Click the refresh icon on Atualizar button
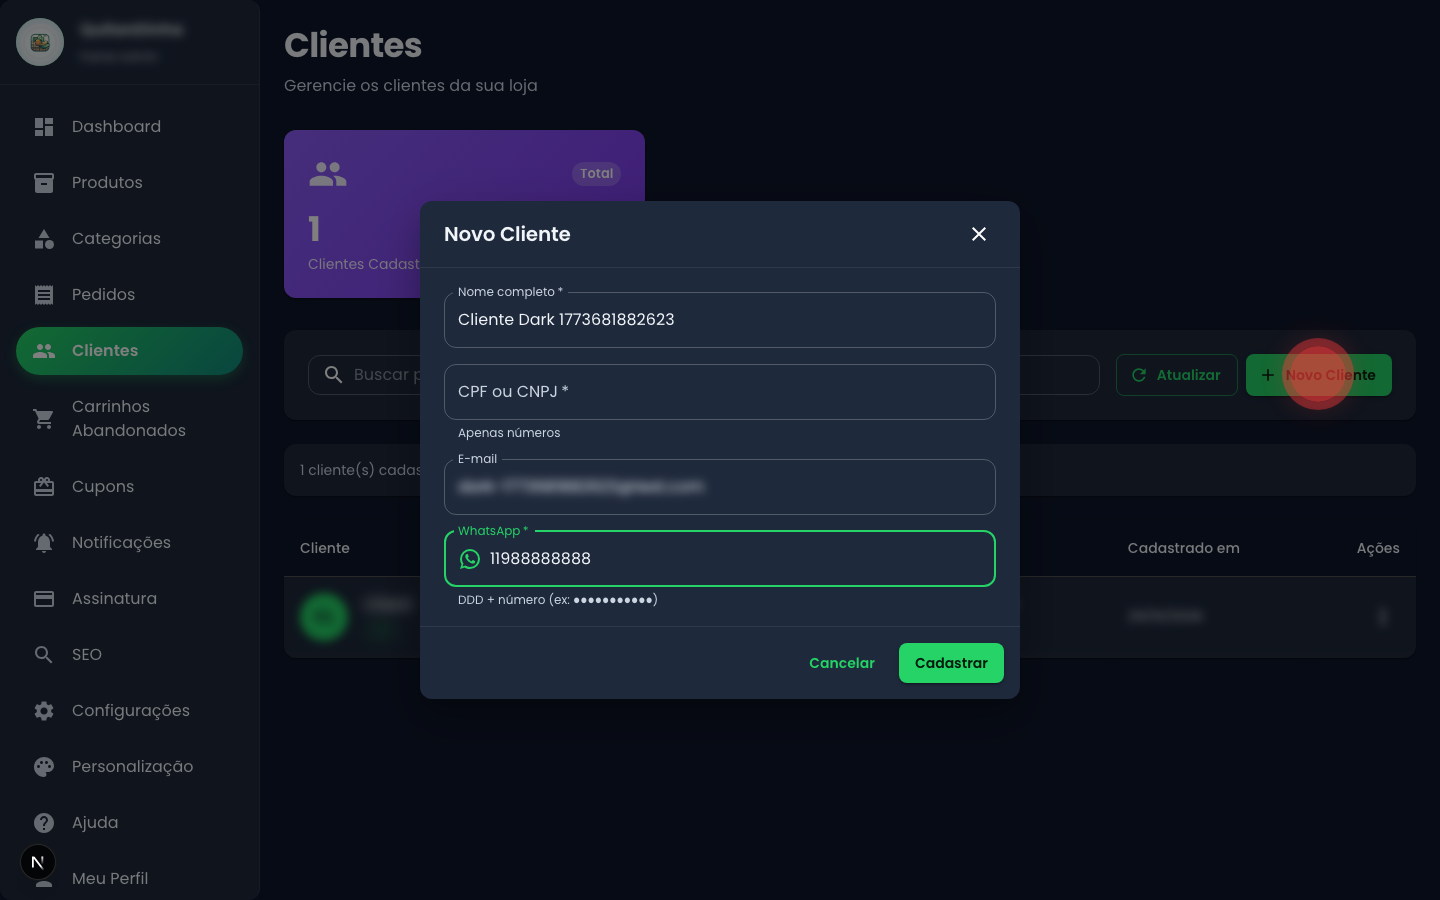This screenshot has height=900, width=1440. [1139, 375]
